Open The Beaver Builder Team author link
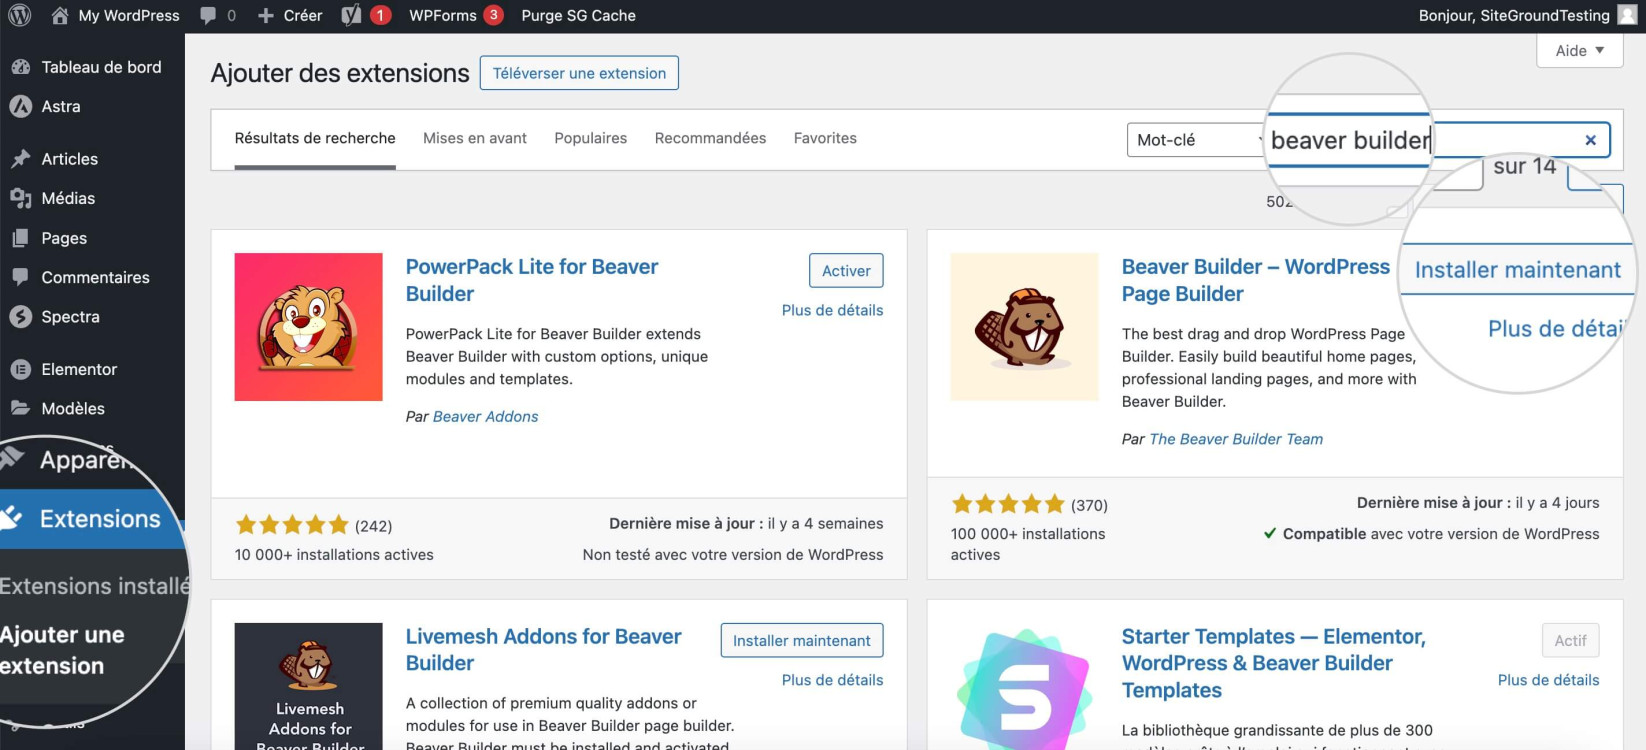The width and height of the screenshot is (1646, 750). 1236,439
